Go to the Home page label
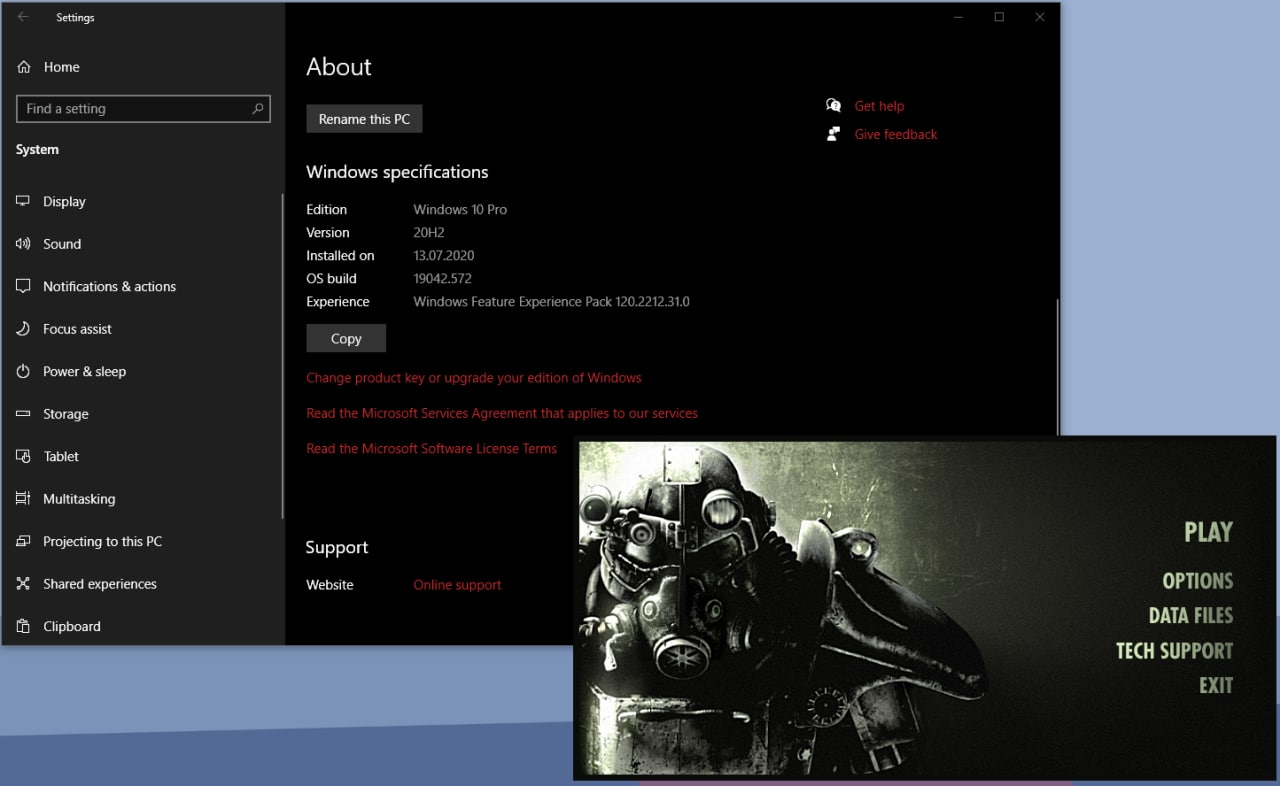Image resolution: width=1280 pixels, height=786 pixels. pyautogui.click(x=61, y=67)
